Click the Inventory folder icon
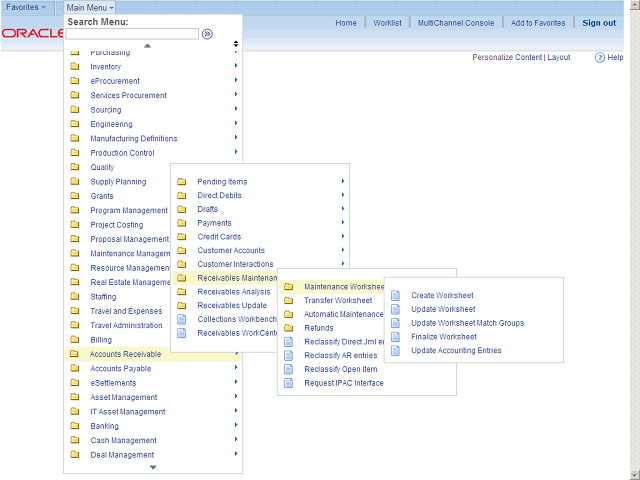Viewport: 640px width, 480px height. coord(74,67)
